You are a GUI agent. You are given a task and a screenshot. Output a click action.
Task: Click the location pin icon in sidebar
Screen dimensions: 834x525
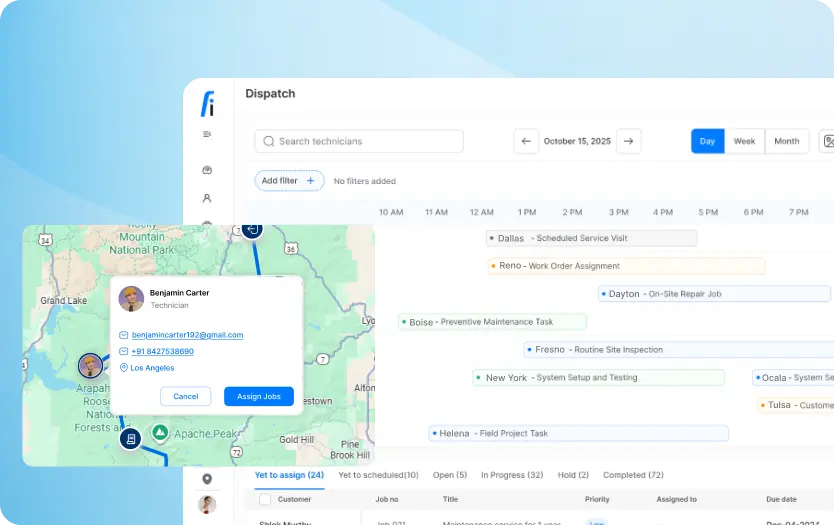(207, 479)
